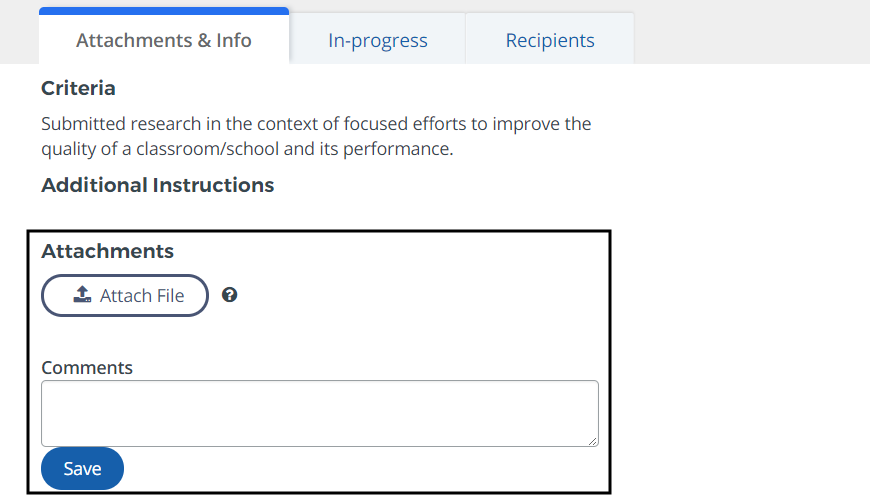Click the upload icon in Attach File
870x498 pixels.
tap(83, 295)
